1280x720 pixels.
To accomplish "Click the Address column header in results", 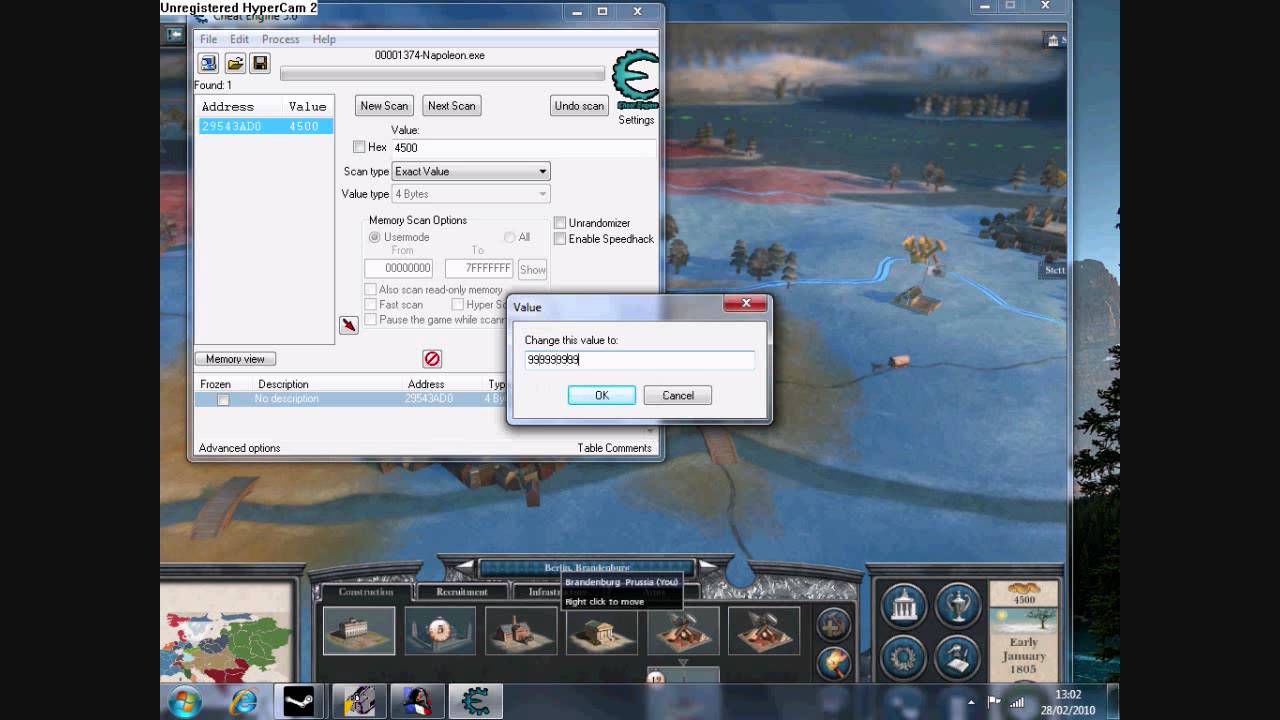I will tap(228, 107).
